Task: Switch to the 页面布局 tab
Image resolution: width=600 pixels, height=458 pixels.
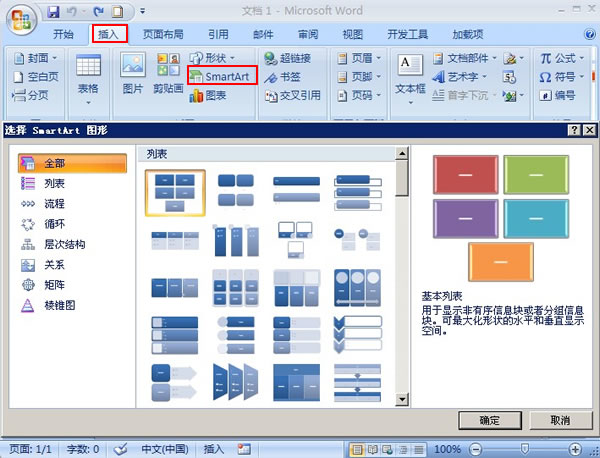Action: click(163, 34)
